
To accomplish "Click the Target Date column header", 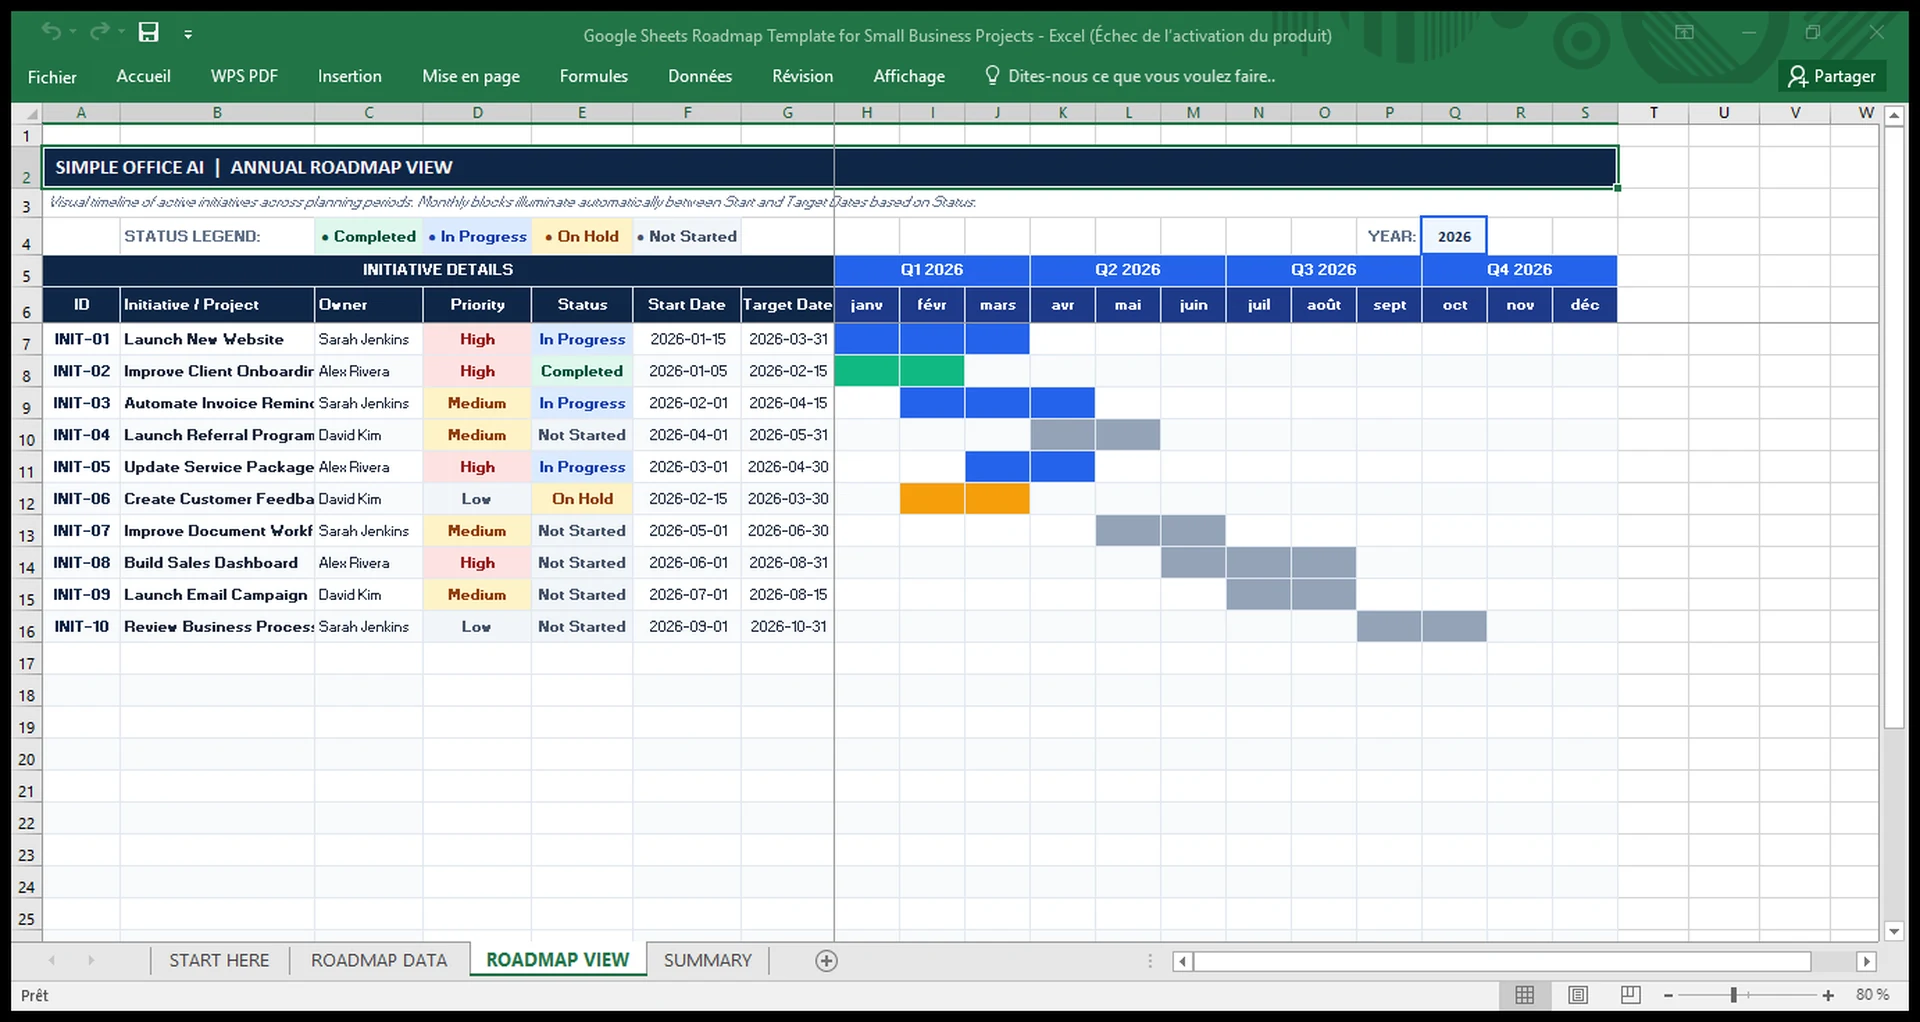I will tap(787, 305).
